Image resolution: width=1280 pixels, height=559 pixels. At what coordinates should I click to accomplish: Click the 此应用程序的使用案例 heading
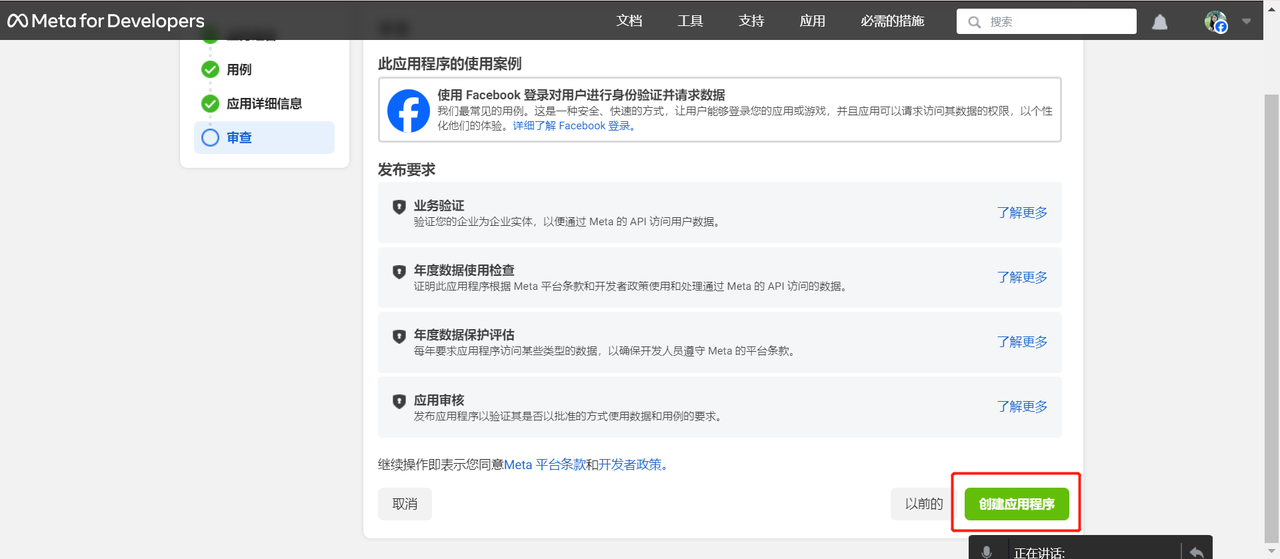(x=450, y=63)
